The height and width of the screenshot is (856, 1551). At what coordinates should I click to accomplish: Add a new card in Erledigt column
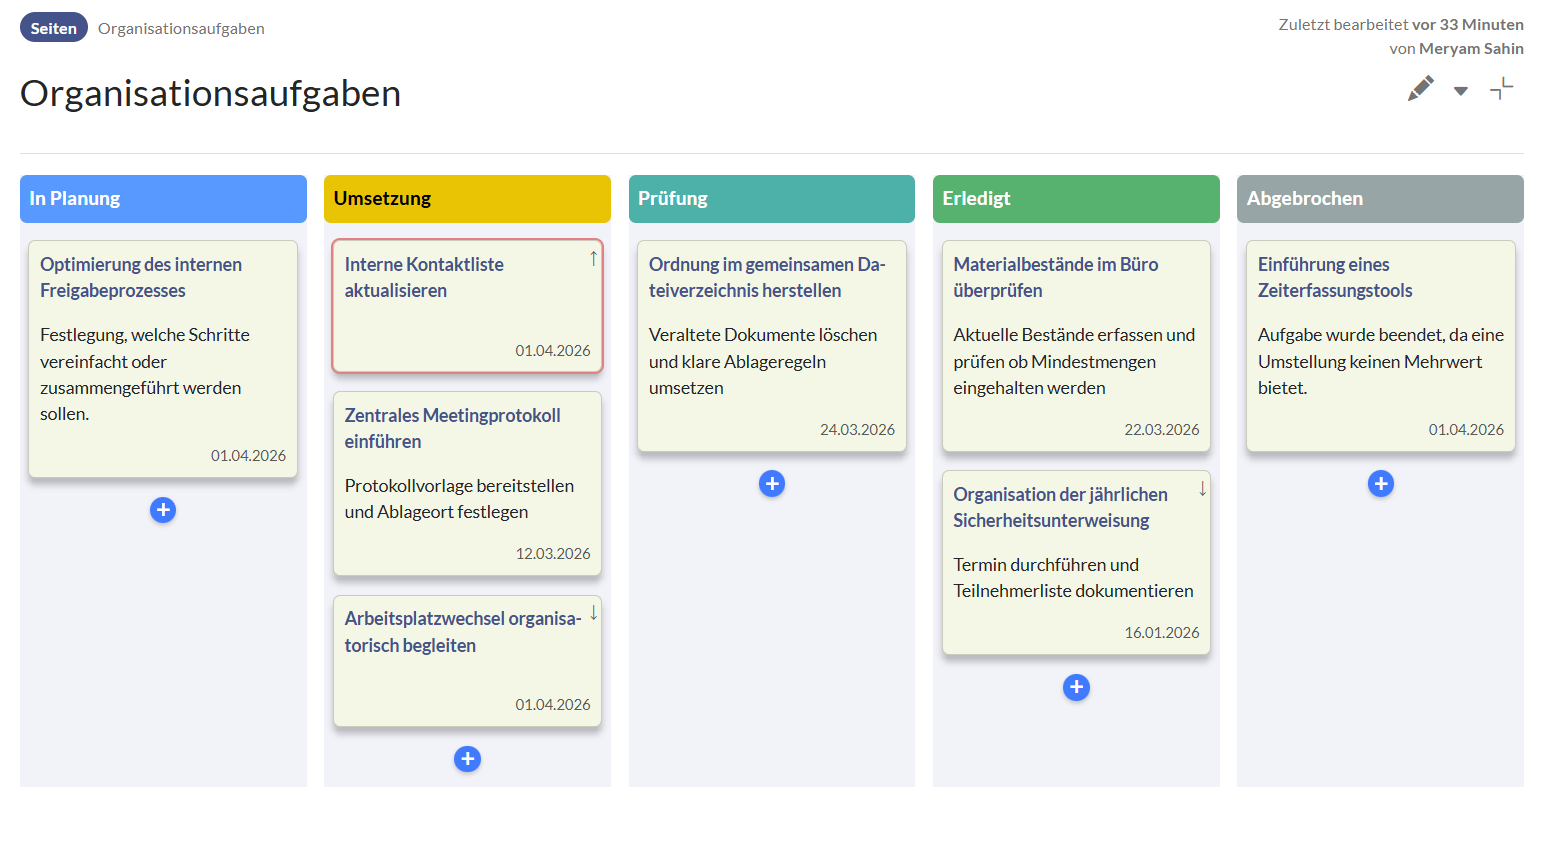1076,687
